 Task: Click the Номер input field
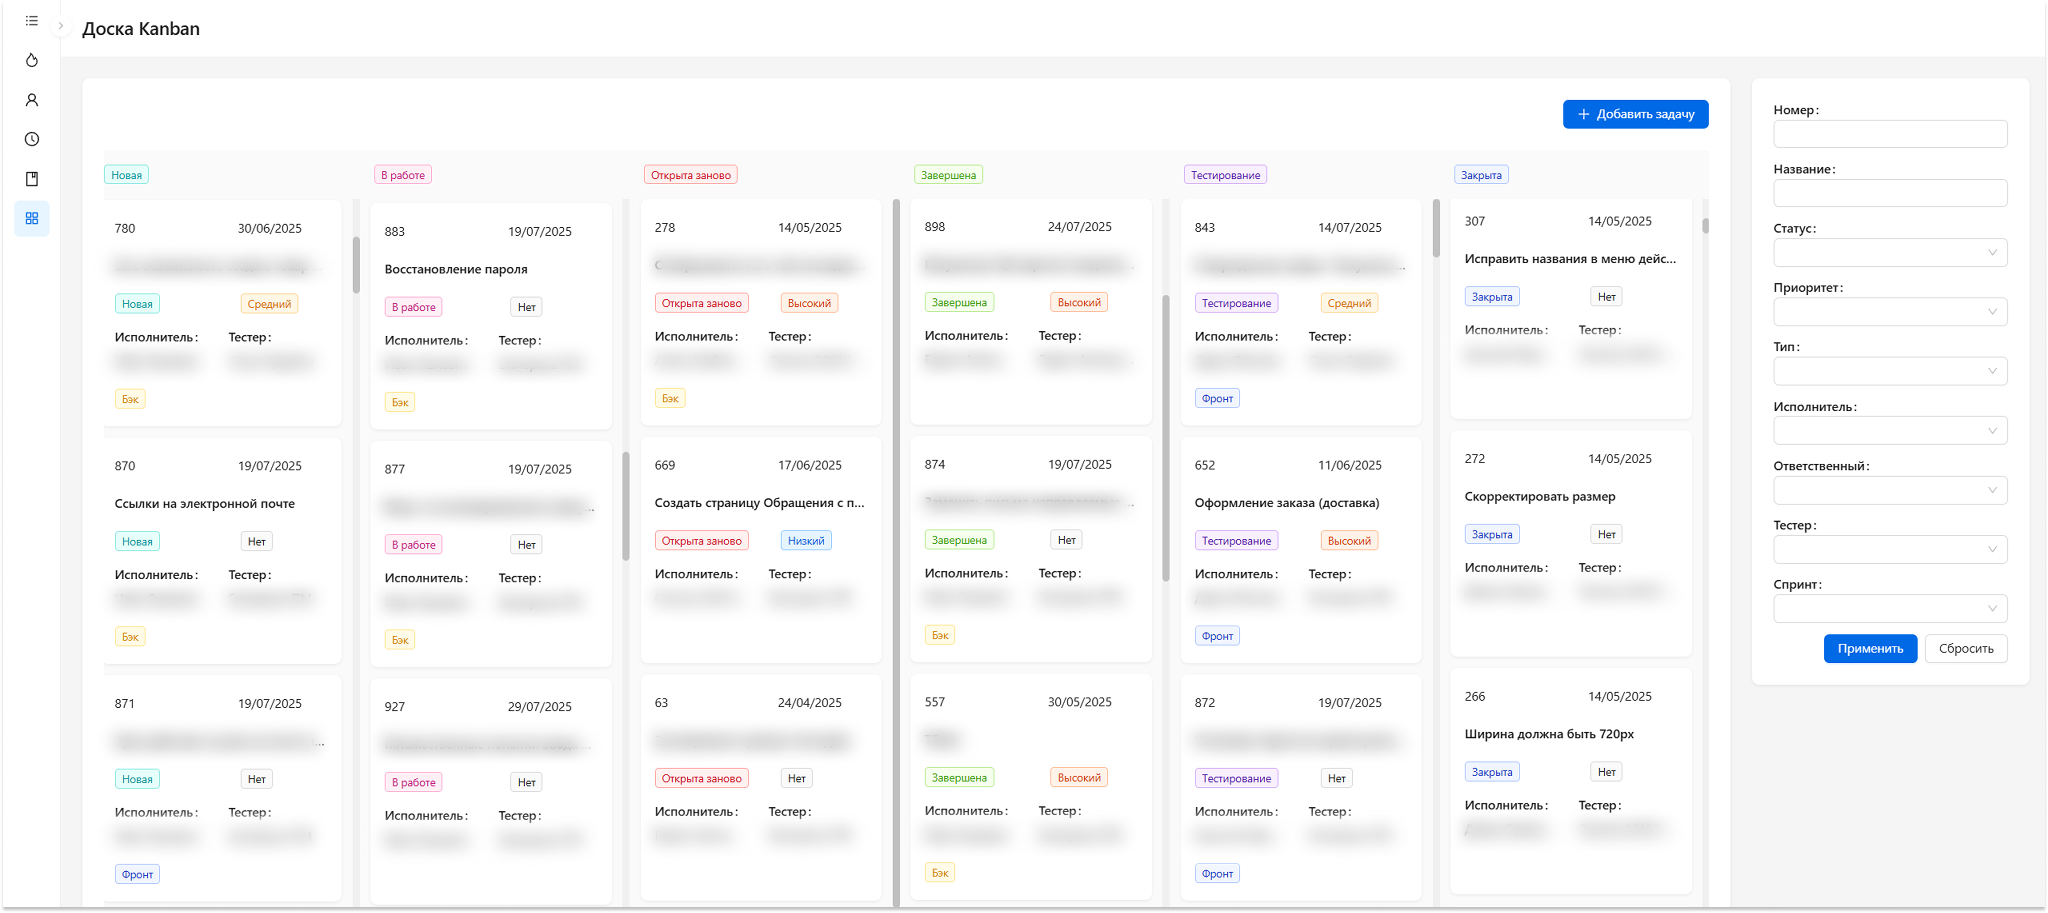coord(1889,134)
